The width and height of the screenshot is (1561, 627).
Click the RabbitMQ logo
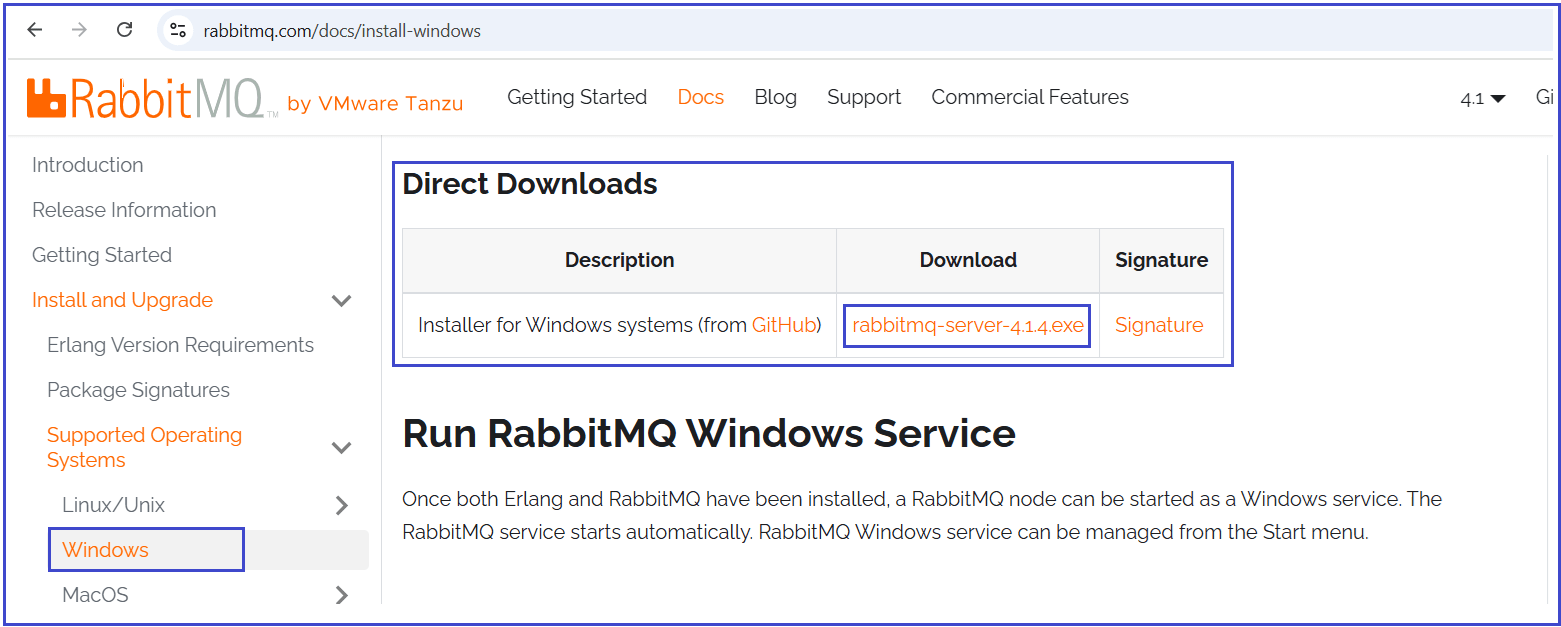click(130, 97)
